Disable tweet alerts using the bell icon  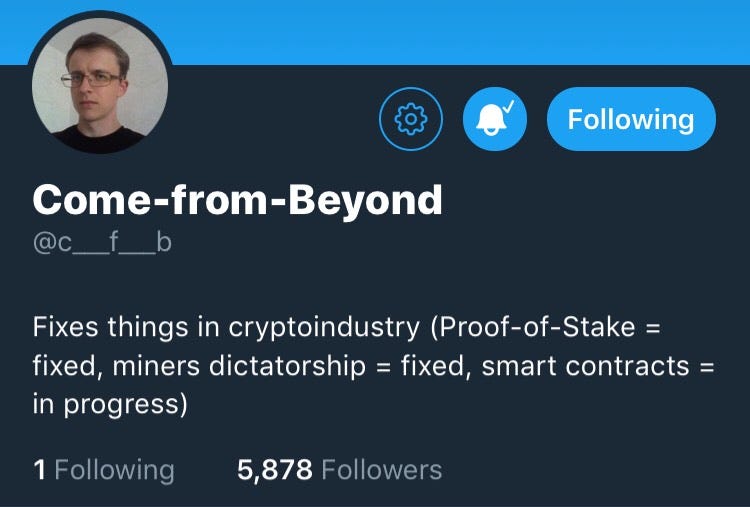(x=495, y=119)
